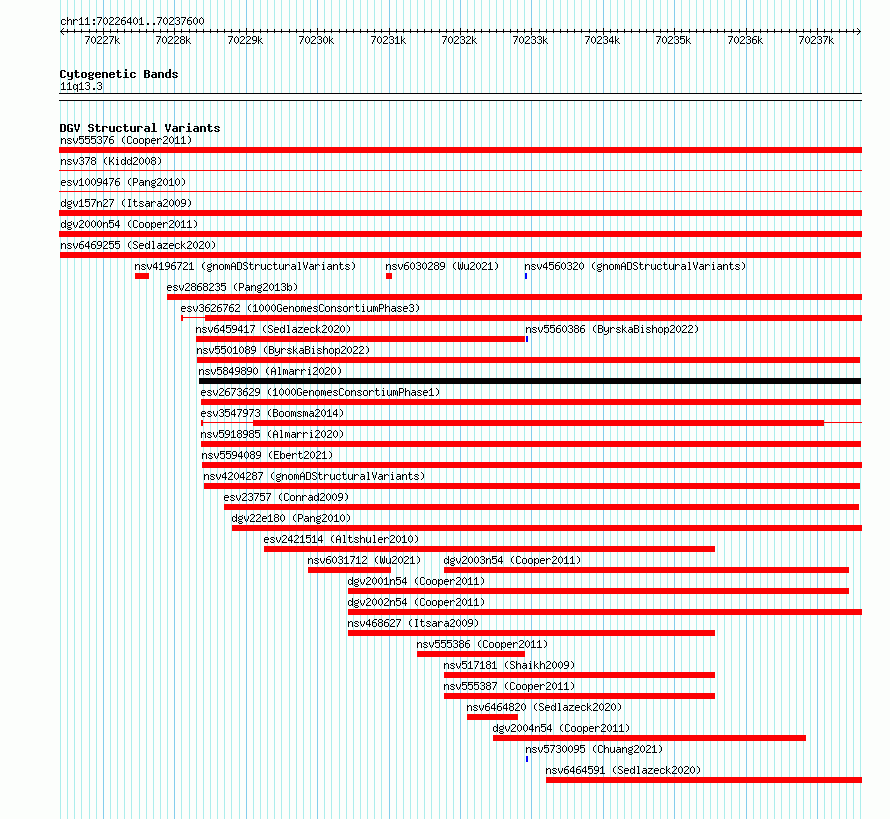The width and height of the screenshot is (890, 819).
Task: Select the dgv2001n54 (Cooper2011) label
Action: pyautogui.click(x=416, y=581)
